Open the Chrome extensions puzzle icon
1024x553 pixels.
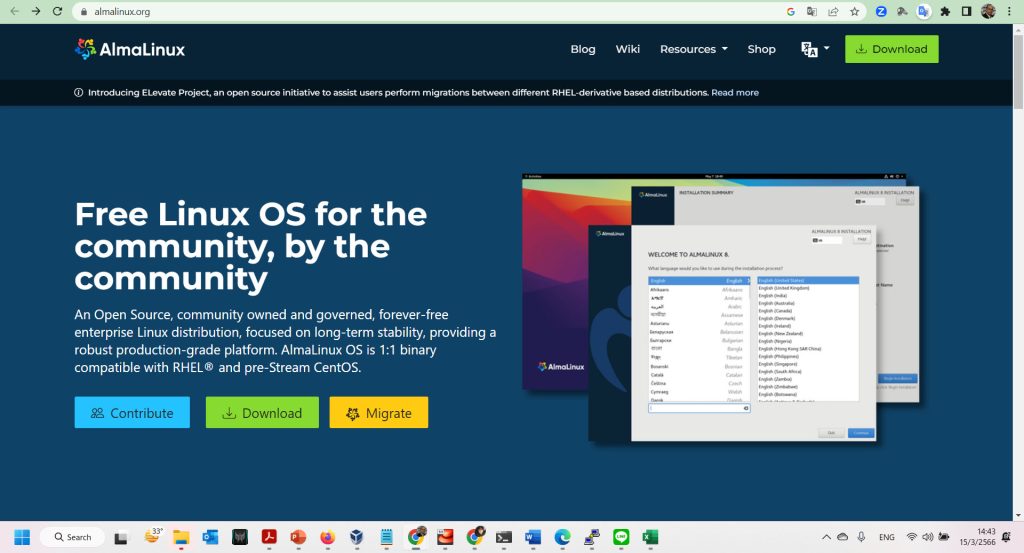coord(945,12)
